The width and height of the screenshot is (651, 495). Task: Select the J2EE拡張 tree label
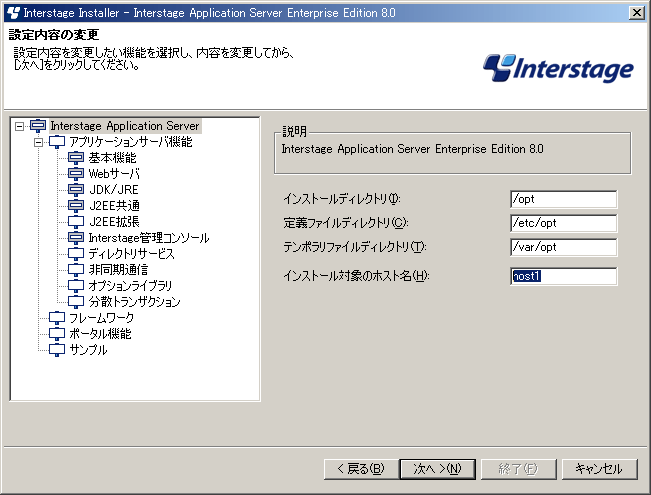(x=114, y=222)
